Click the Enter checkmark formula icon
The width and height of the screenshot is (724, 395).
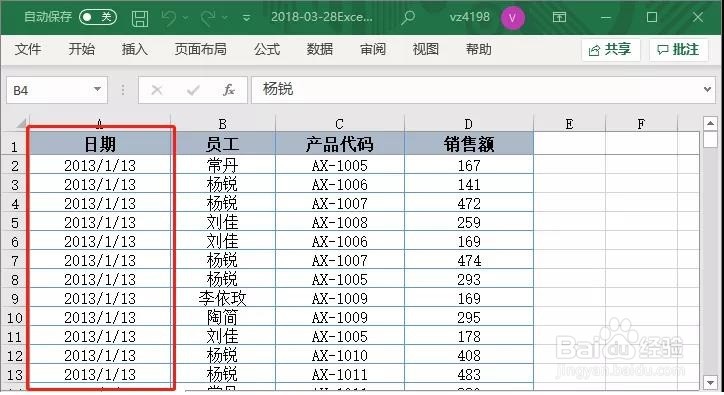point(193,90)
